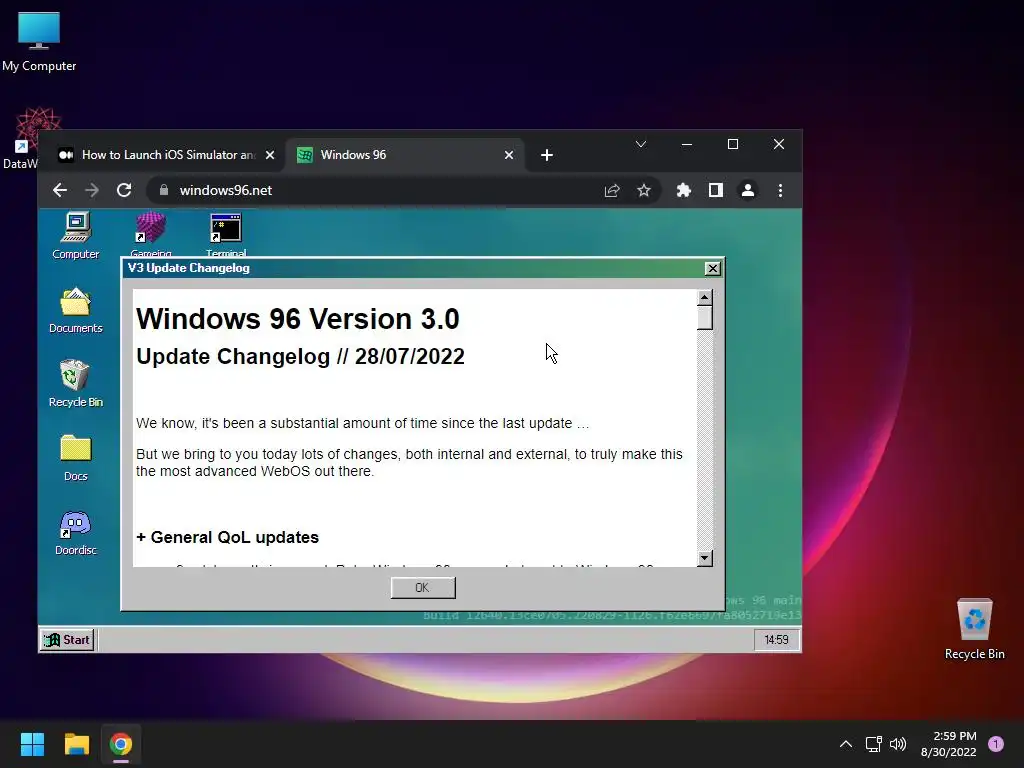Close the Windows 96 browser tab

[509, 155]
